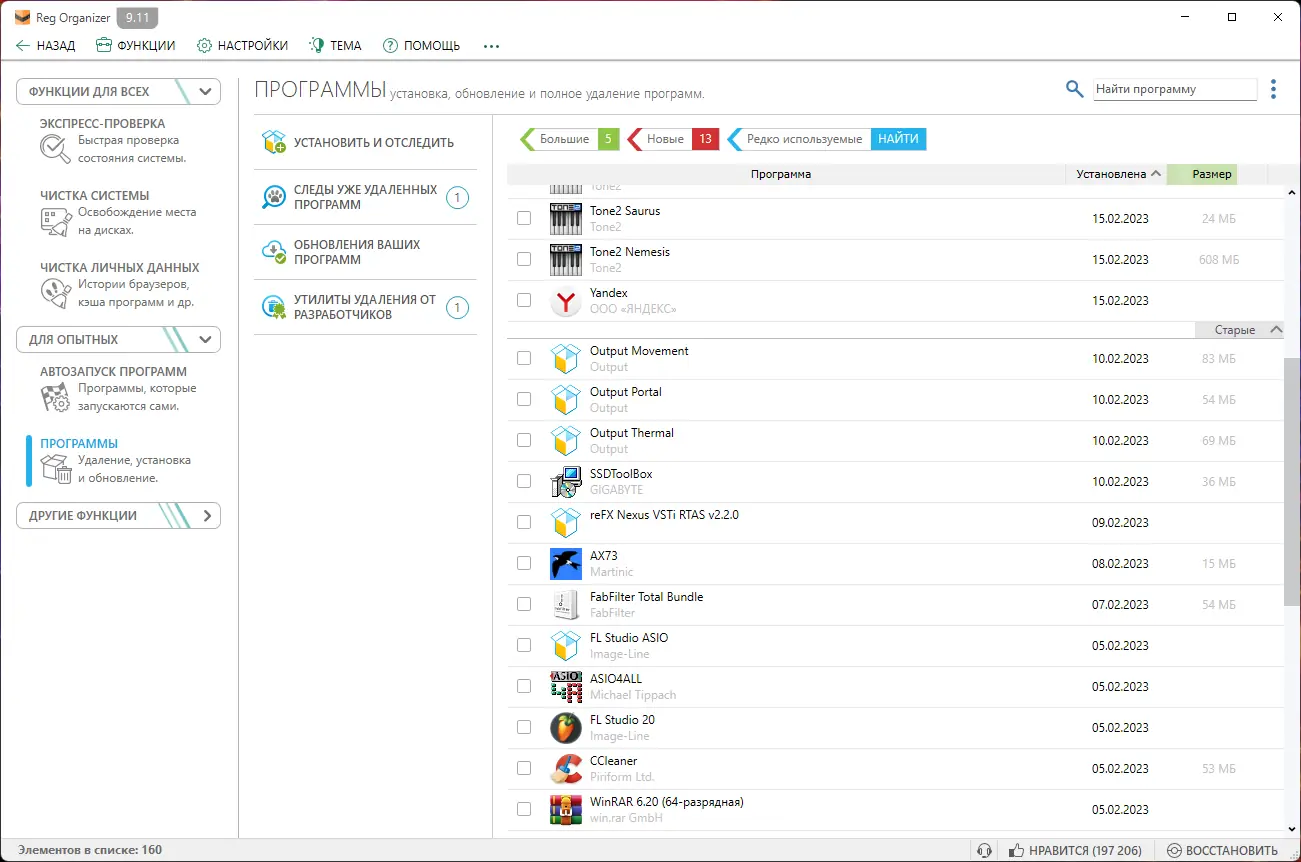
Task: Click the Tone2 Nemesis keyboard icon
Action: [x=566, y=260]
